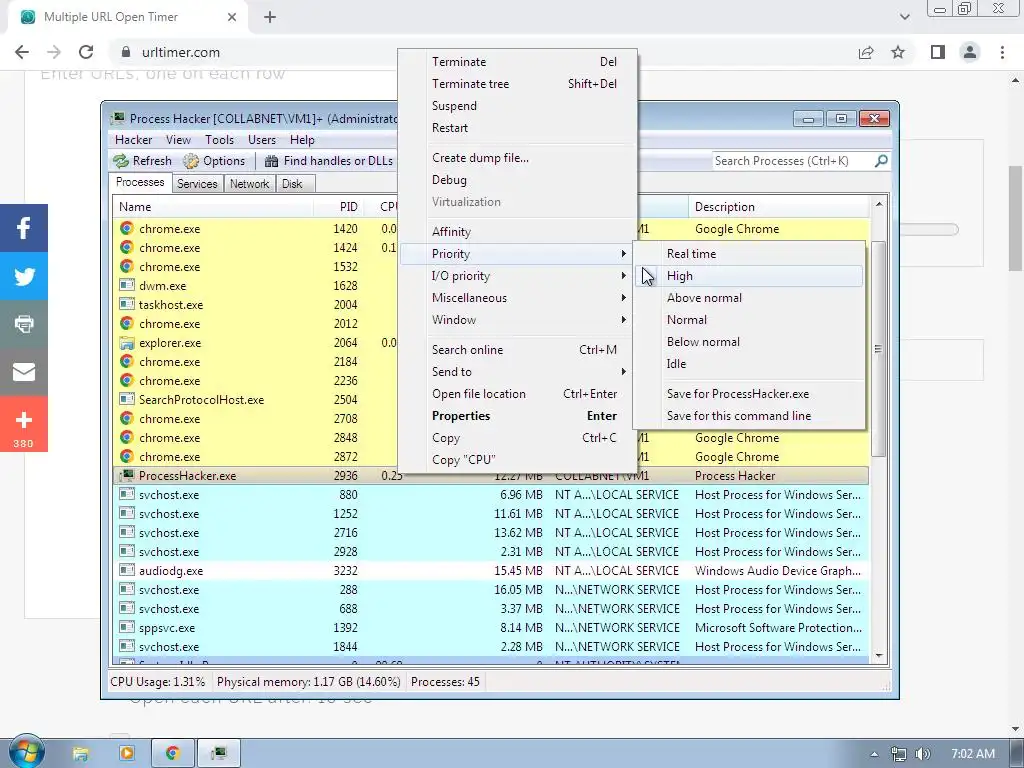Image resolution: width=1024 pixels, height=768 pixels.
Task: Bookmark the page with star icon
Action: pos(898,52)
